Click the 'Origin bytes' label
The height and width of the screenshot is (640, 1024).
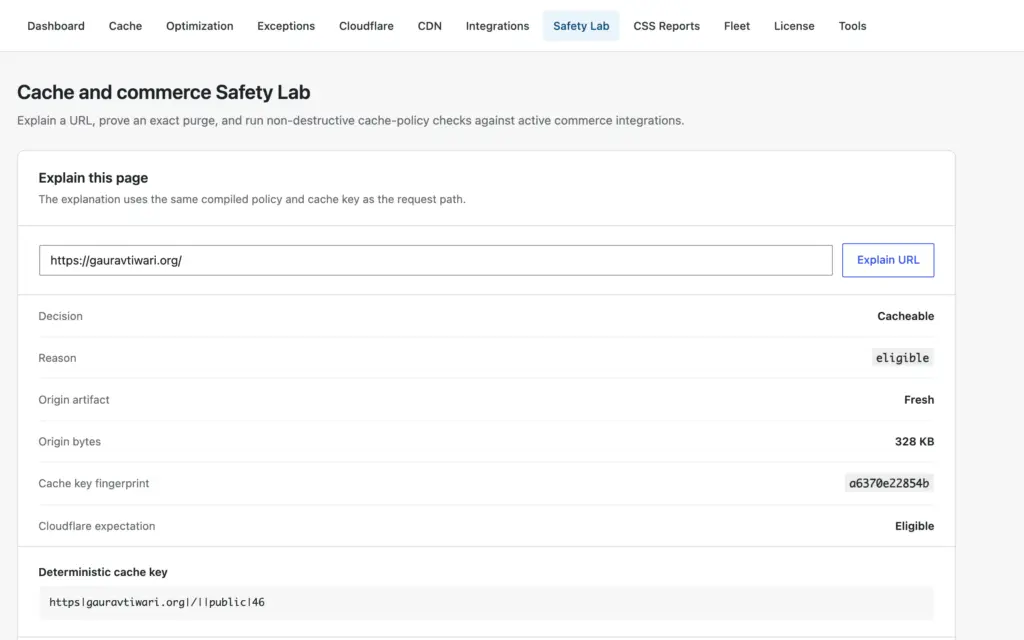(x=69, y=441)
